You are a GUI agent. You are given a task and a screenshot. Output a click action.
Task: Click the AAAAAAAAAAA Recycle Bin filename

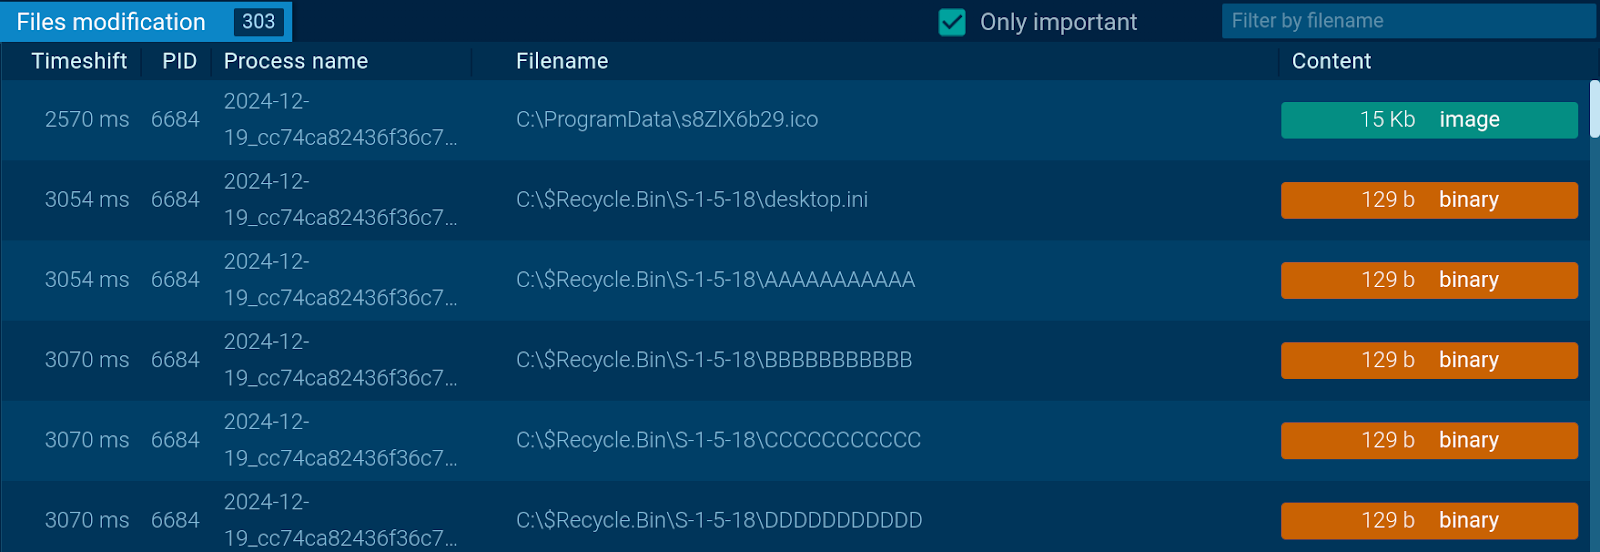tap(715, 280)
